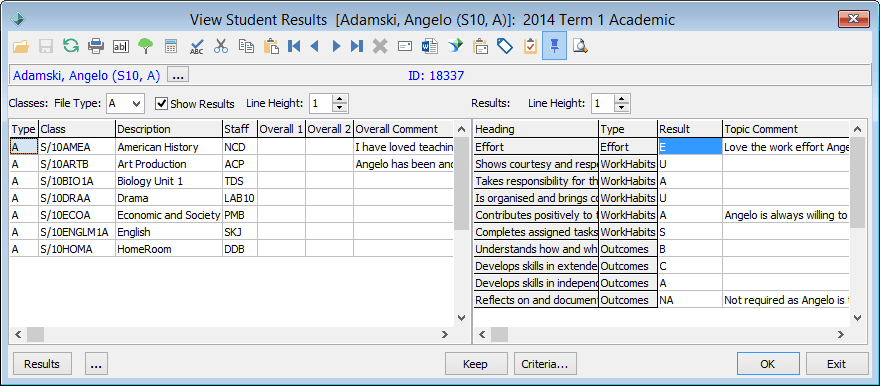This screenshot has height=386, width=880.
Task: Click the Overall Comment column header
Action: pyautogui.click(x=404, y=129)
